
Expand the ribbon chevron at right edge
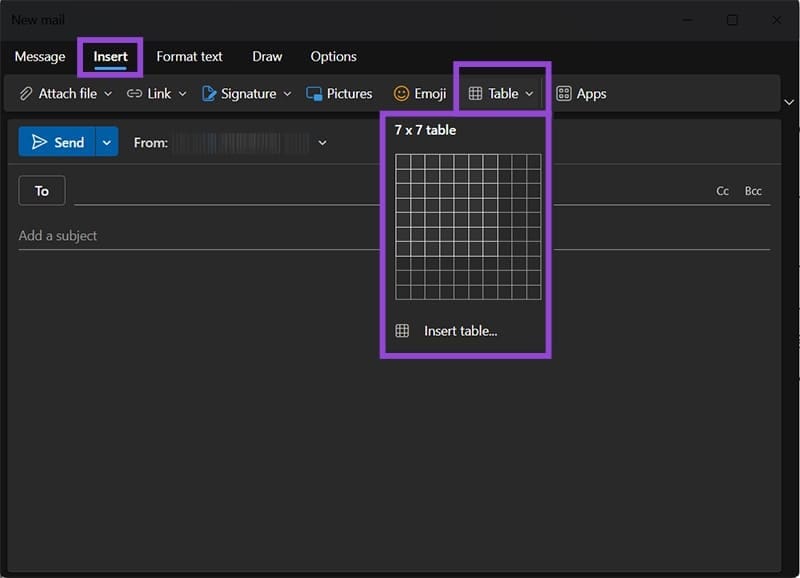click(x=789, y=102)
